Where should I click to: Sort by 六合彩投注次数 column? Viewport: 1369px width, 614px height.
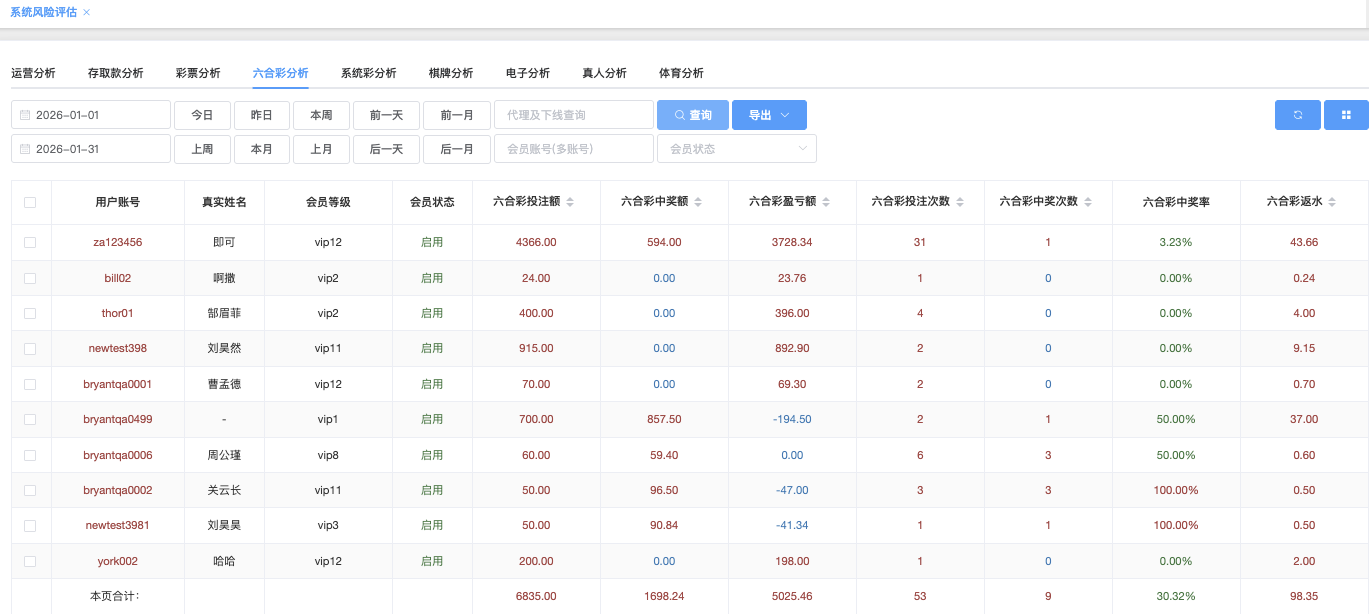(960, 202)
